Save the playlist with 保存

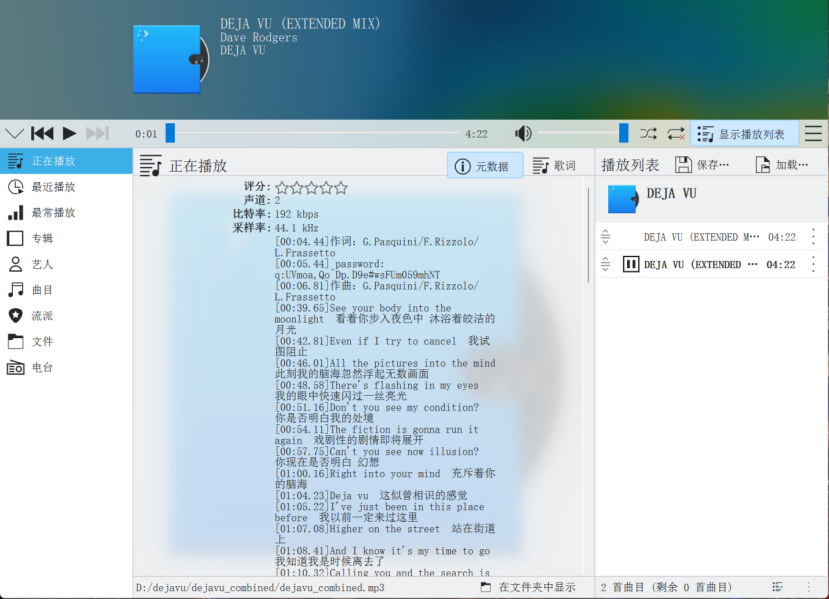pos(700,165)
